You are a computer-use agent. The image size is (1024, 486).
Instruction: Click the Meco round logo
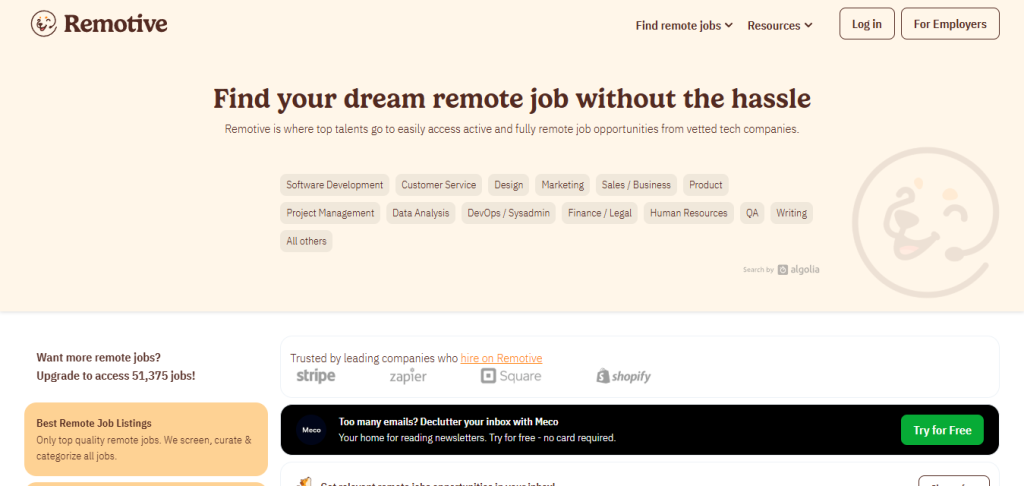(311, 430)
